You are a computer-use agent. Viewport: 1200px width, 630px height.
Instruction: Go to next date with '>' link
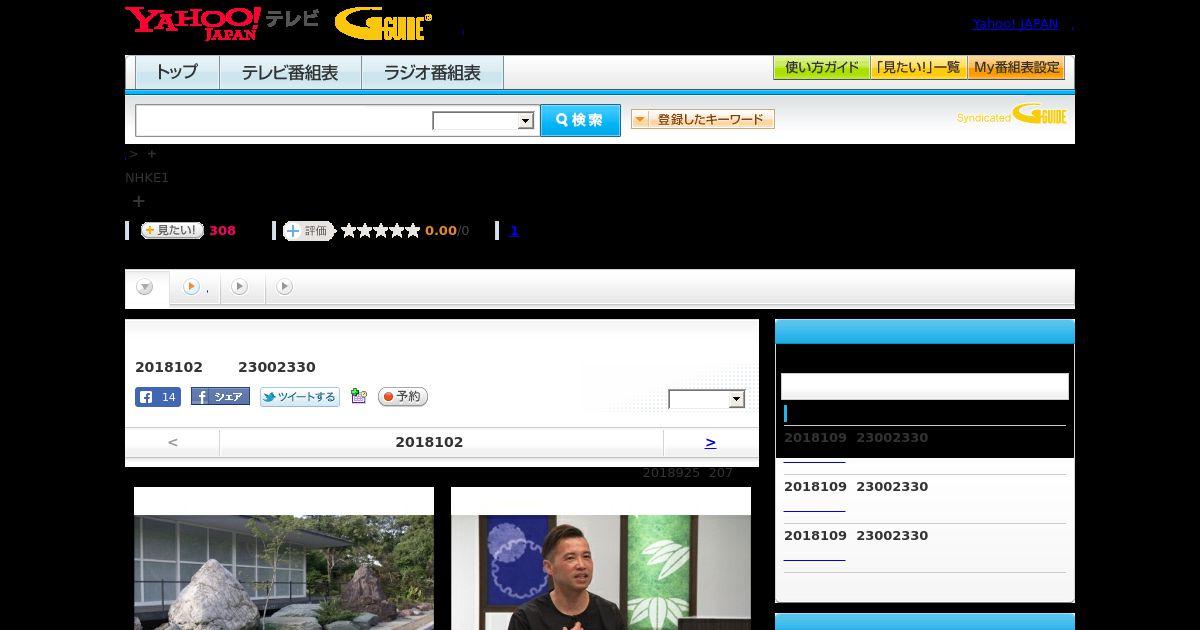click(710, 442)
